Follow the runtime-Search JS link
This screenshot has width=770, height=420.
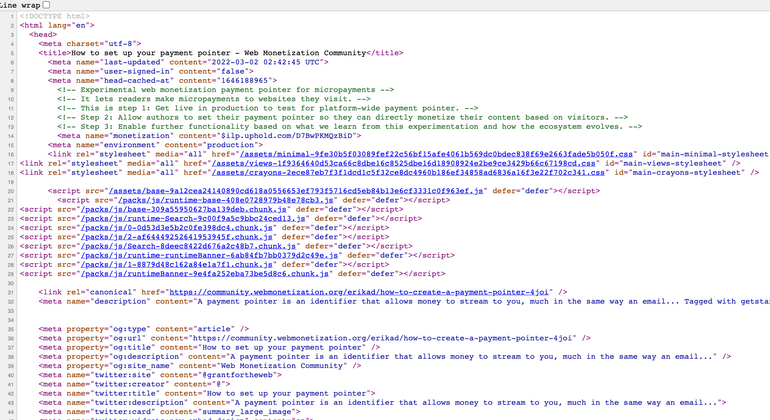coord(193,219)
